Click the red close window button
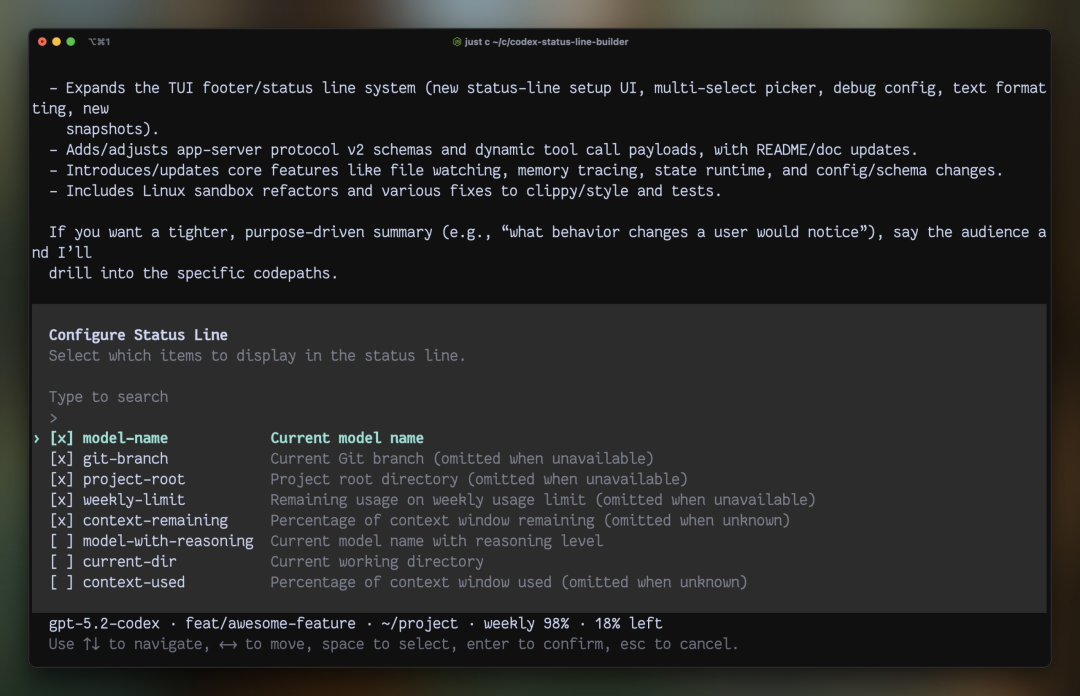 (x=42, y=42)
